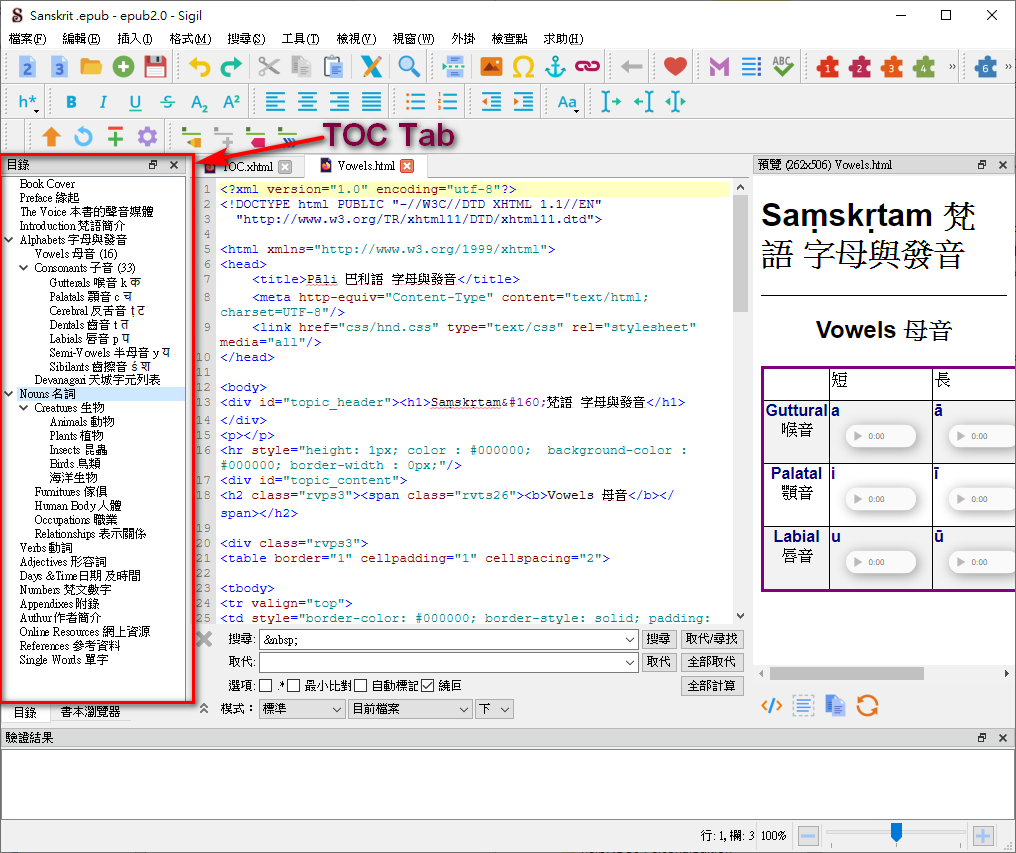Click the zoom out minus button
The image size is (1016, 853).
coord(808,836)
